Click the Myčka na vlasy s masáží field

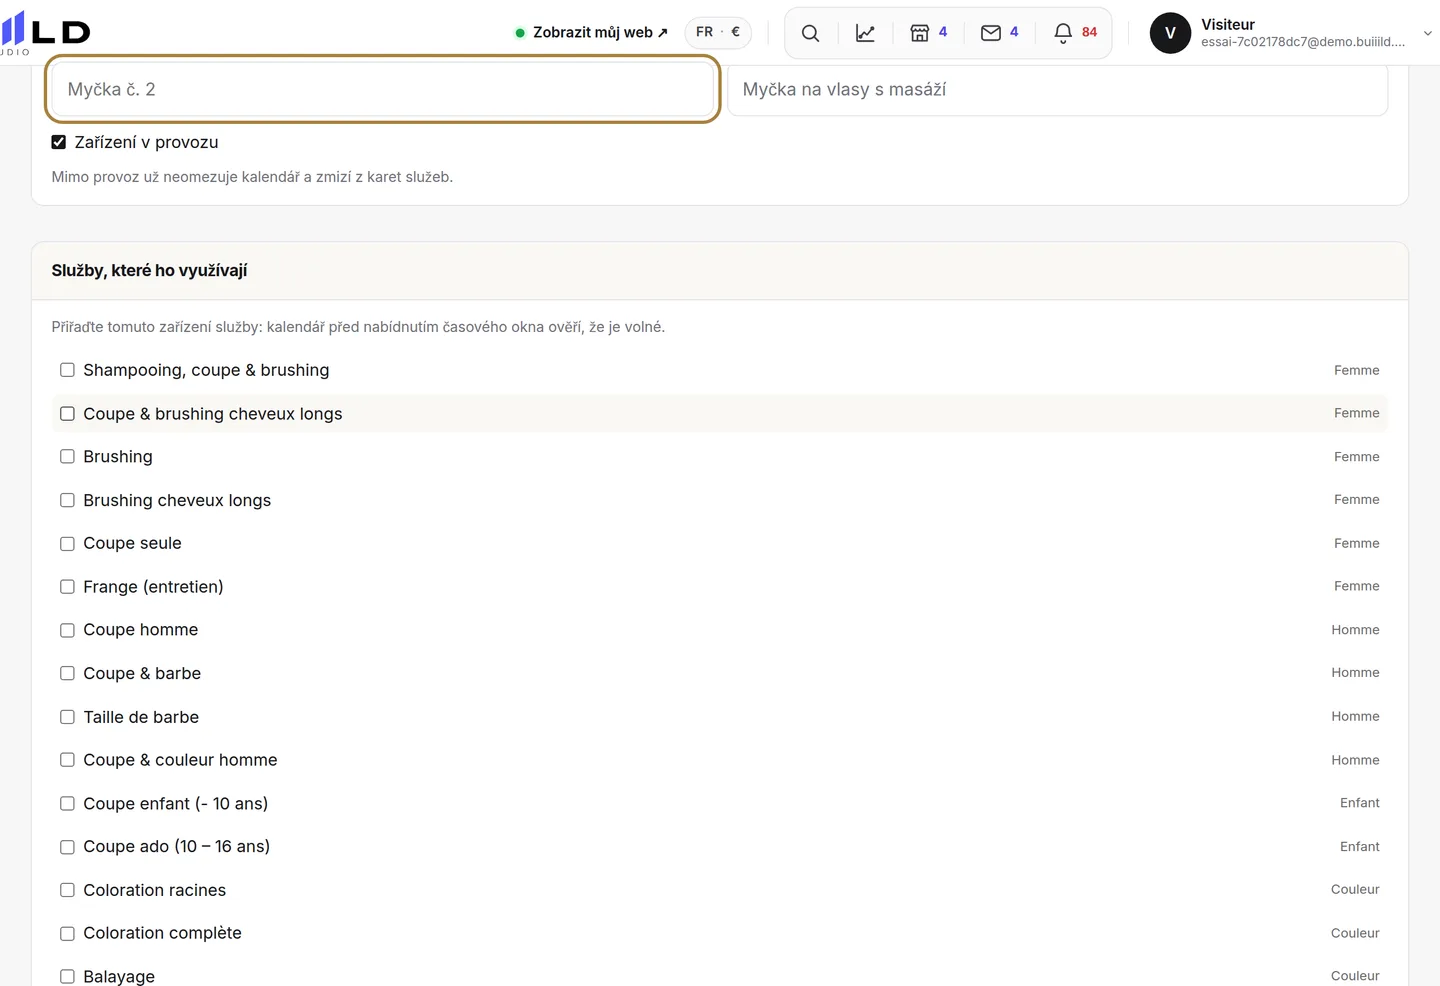(1057, 89)
